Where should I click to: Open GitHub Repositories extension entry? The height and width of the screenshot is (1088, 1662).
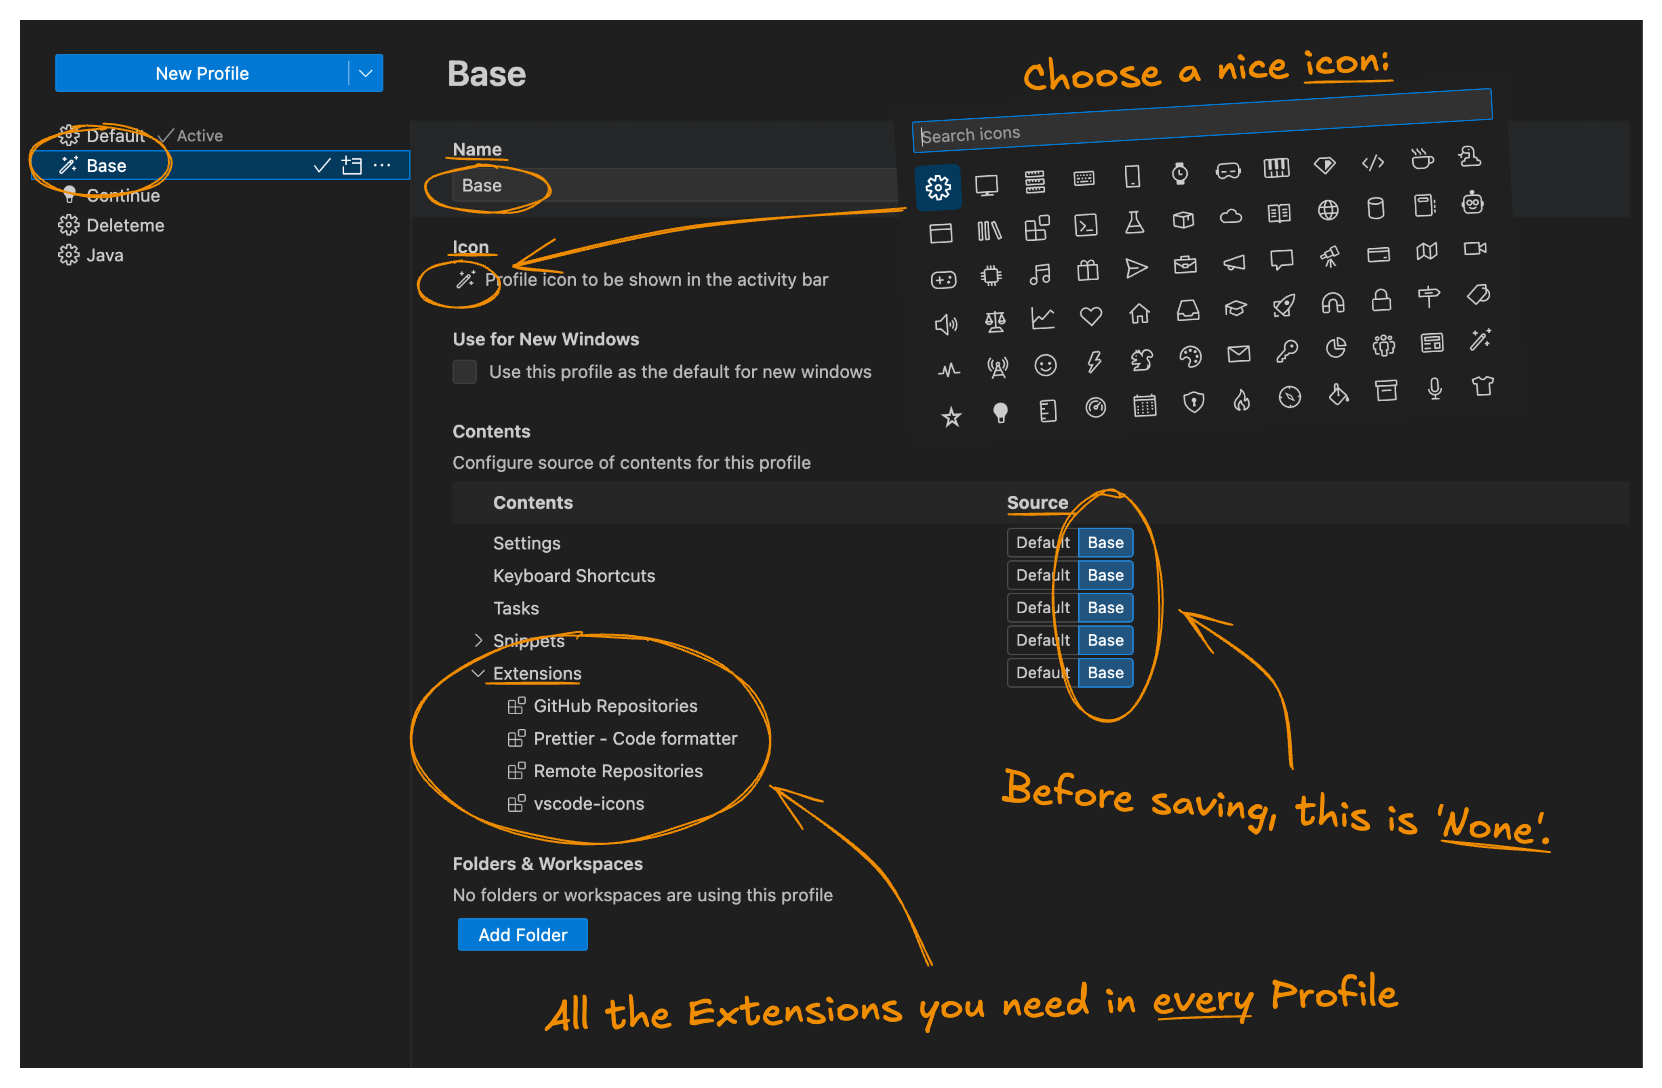[x=615, y=706]
